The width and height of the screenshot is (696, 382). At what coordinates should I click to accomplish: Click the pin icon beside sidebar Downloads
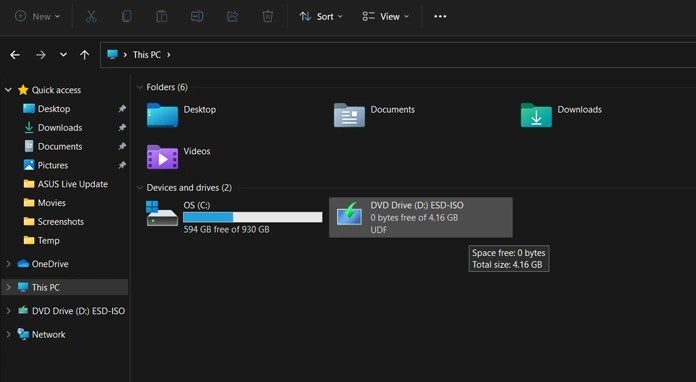pyautogui.click(x=122, y=128)
